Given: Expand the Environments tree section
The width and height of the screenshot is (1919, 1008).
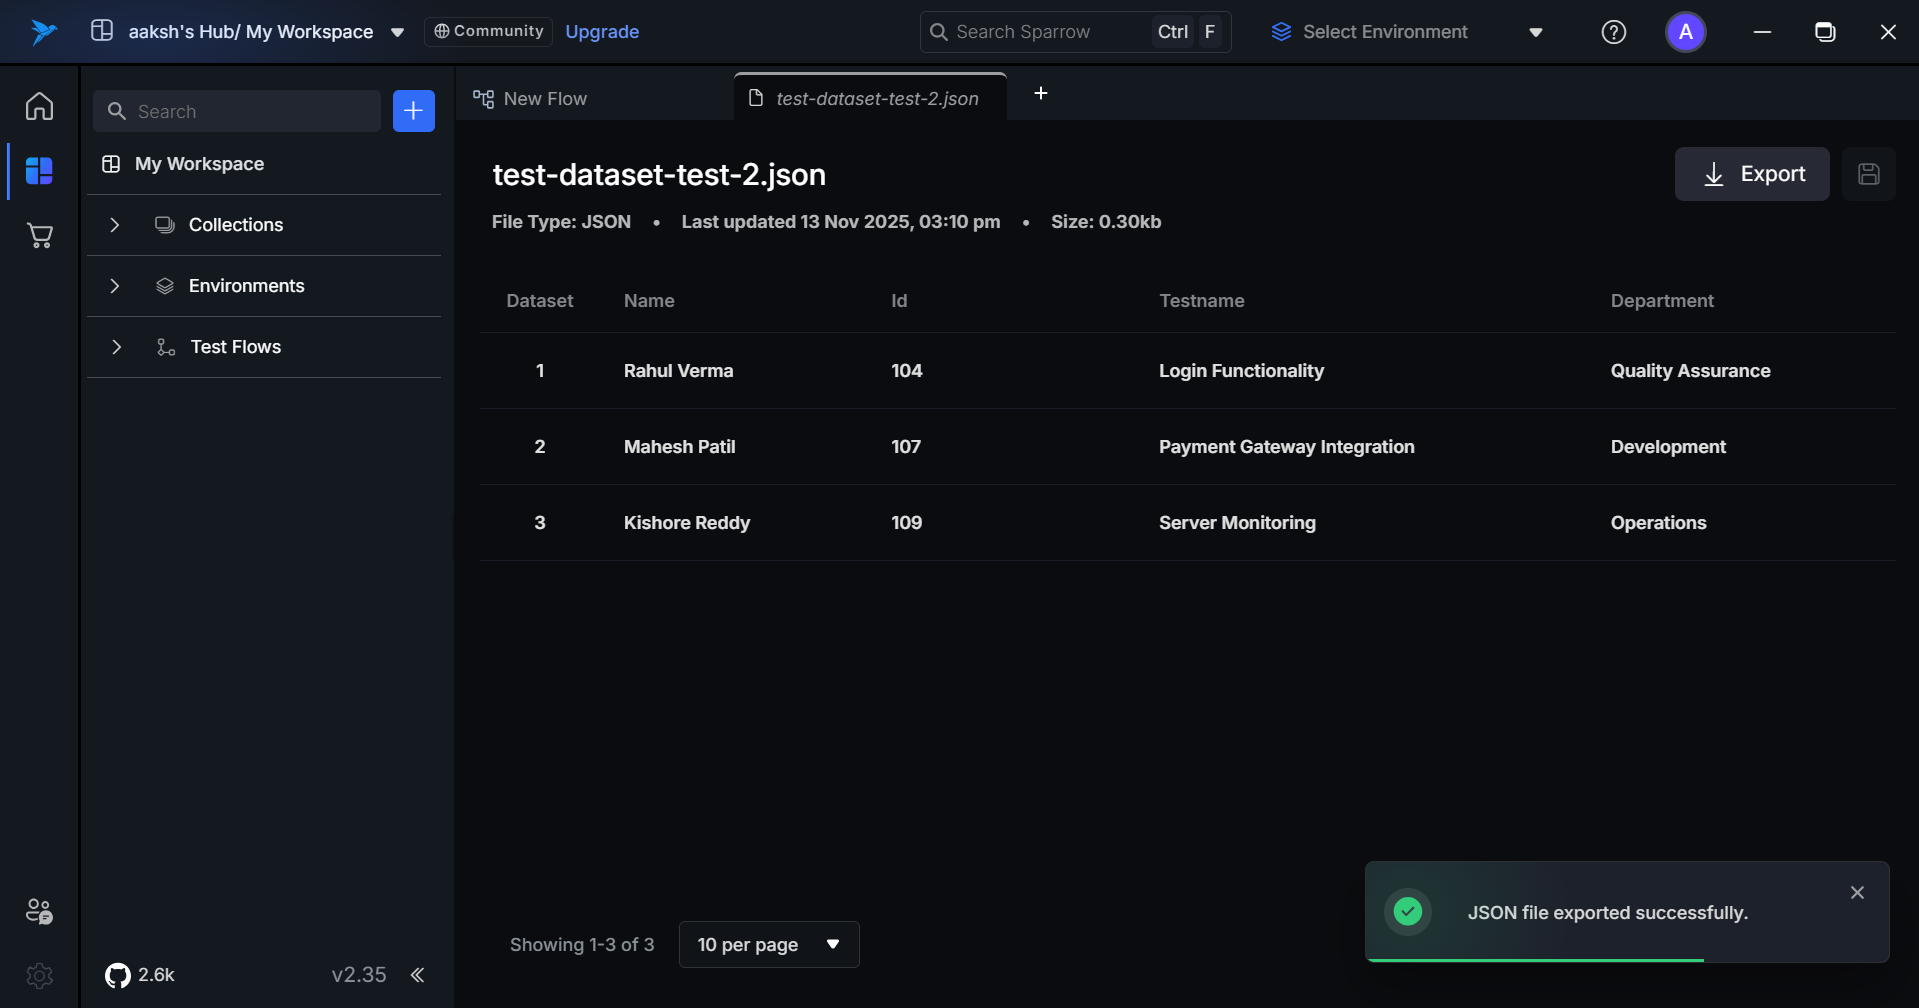Looking at the screenshot, I should (115, 286).
